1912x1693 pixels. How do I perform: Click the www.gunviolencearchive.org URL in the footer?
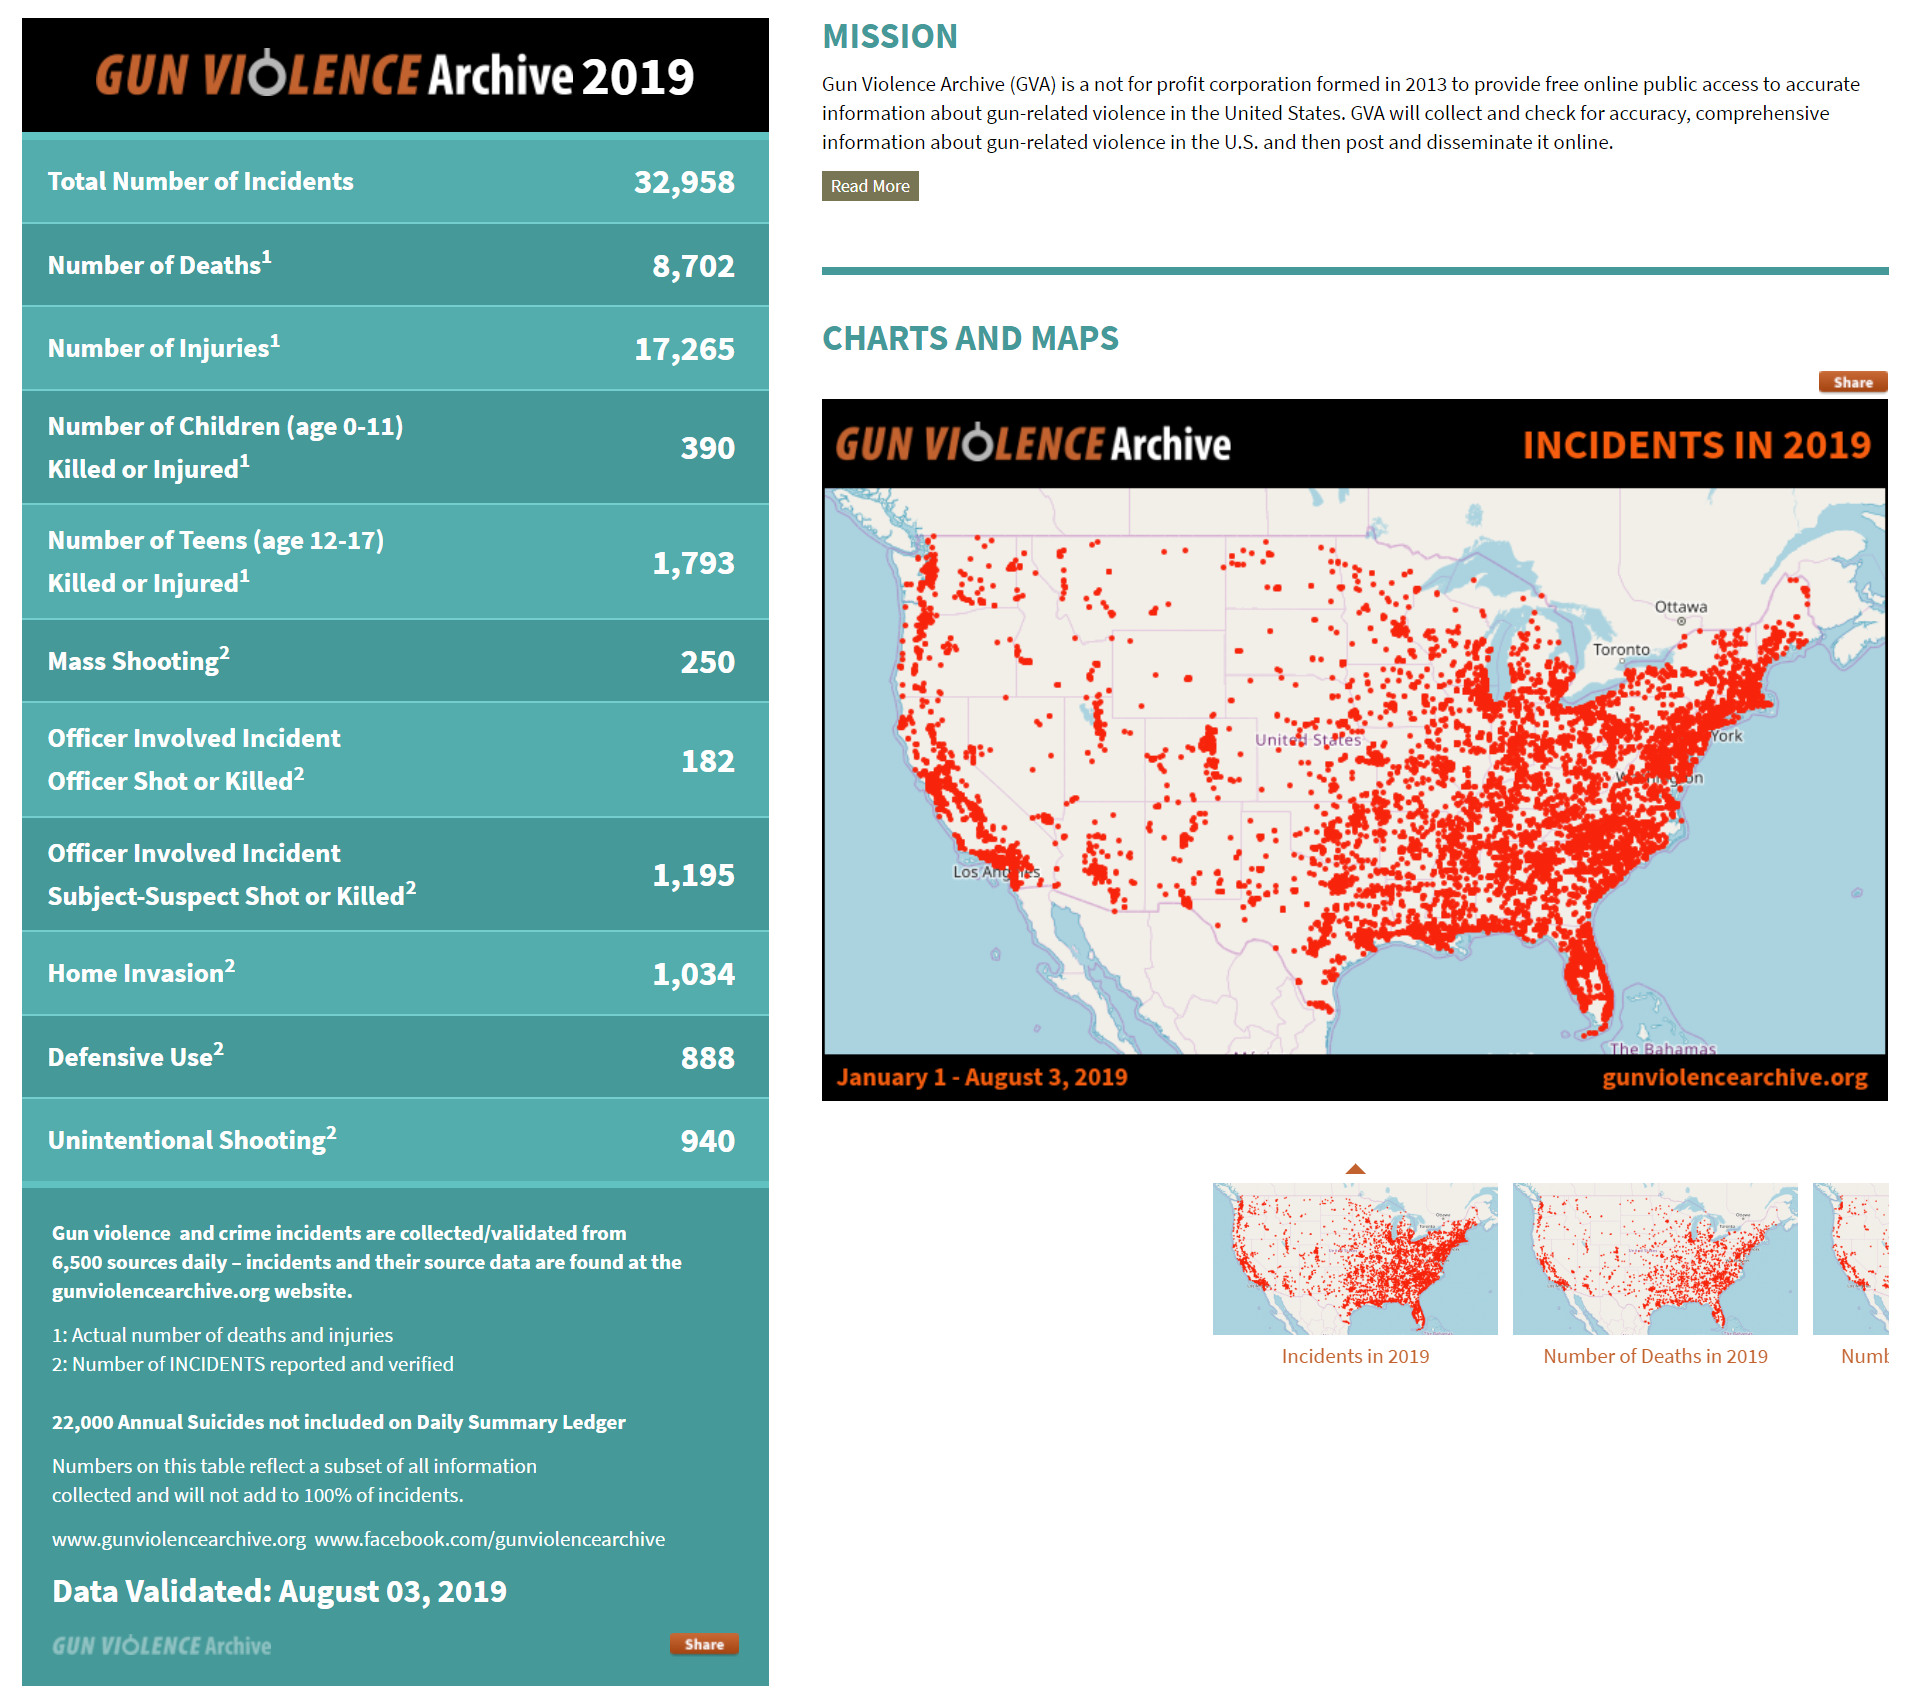click(x=179, y=1539)
